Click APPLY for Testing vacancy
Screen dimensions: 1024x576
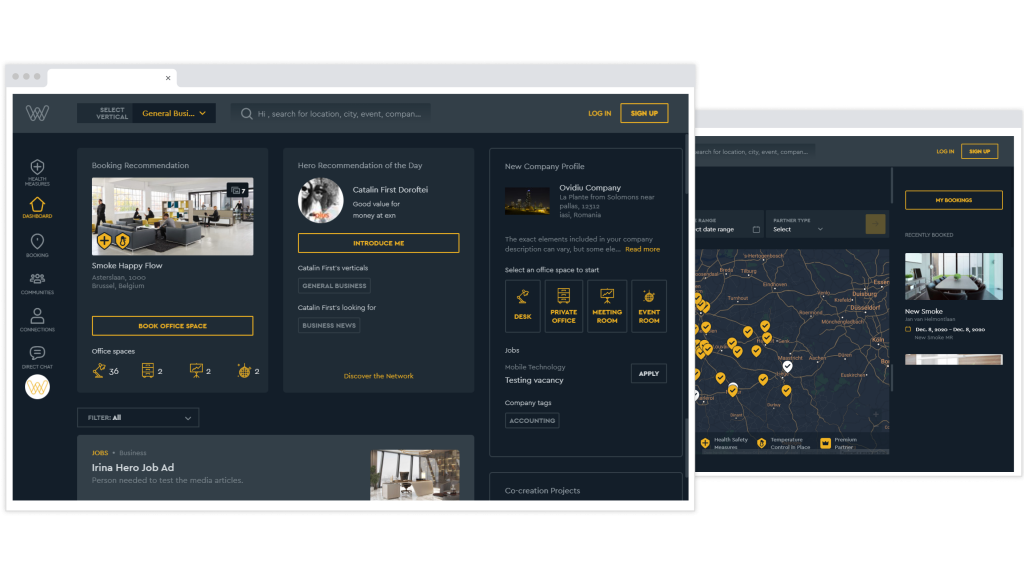[x=648, y=374]
